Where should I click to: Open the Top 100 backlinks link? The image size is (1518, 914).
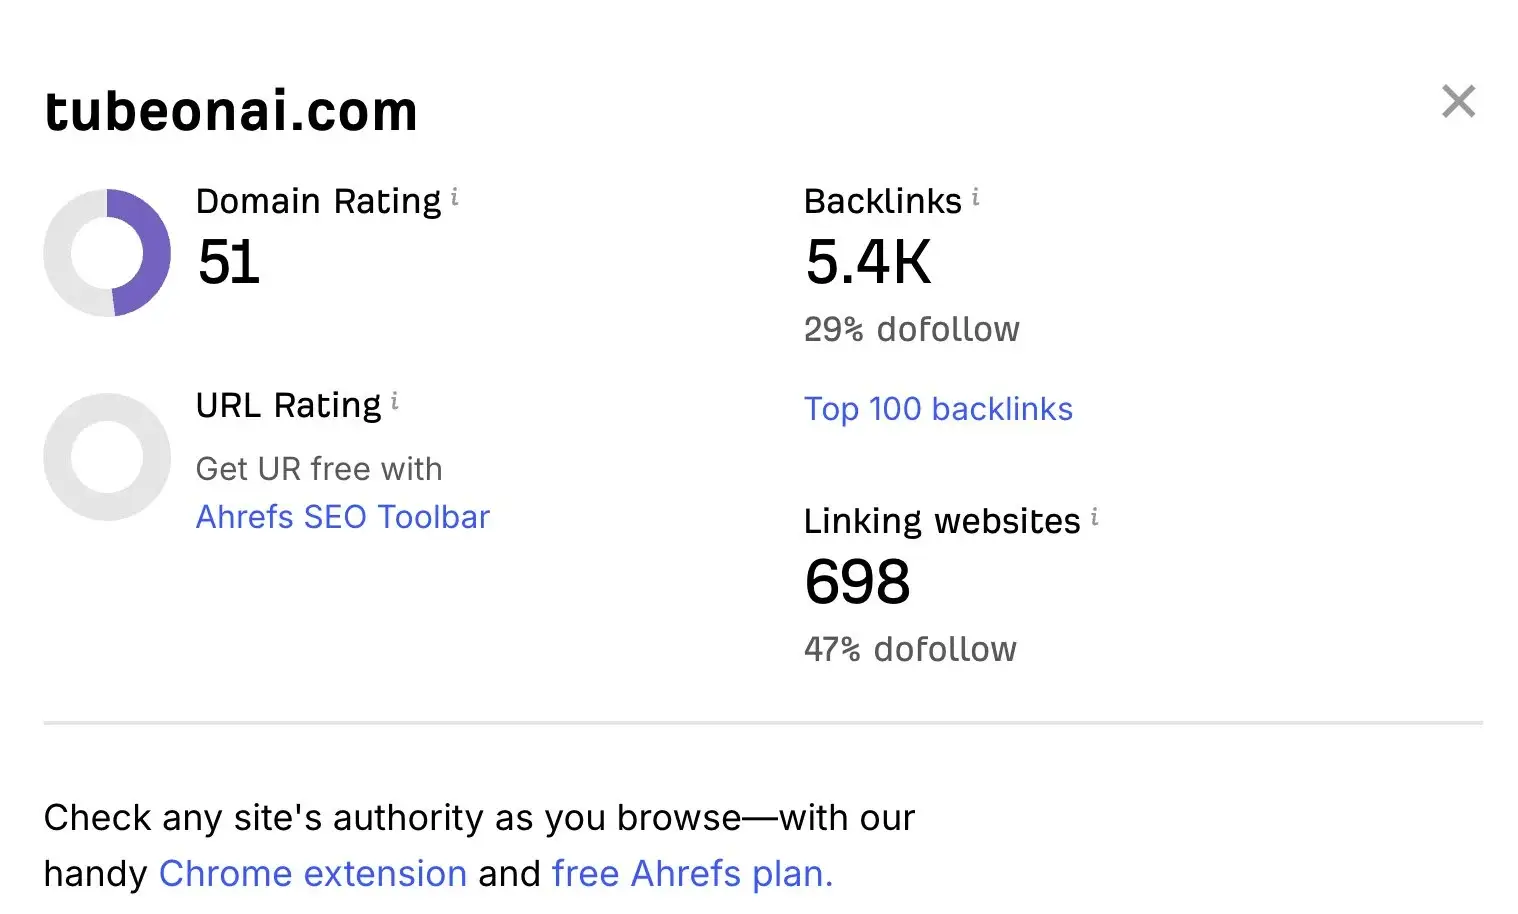pos(938,409)
